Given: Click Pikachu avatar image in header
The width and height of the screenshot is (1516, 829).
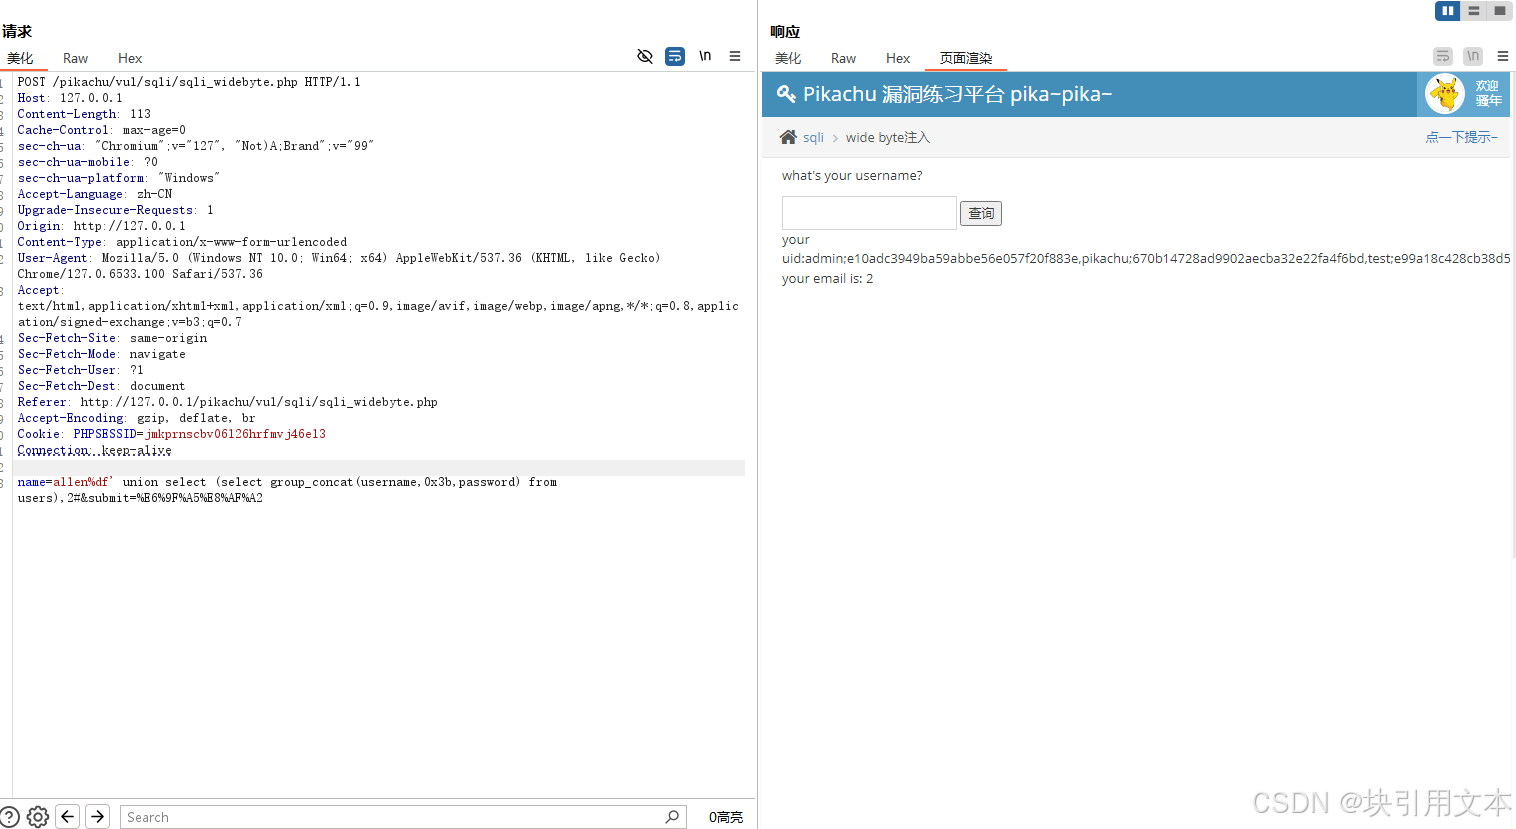Looking at the screenshot, I should (1445, 94).
